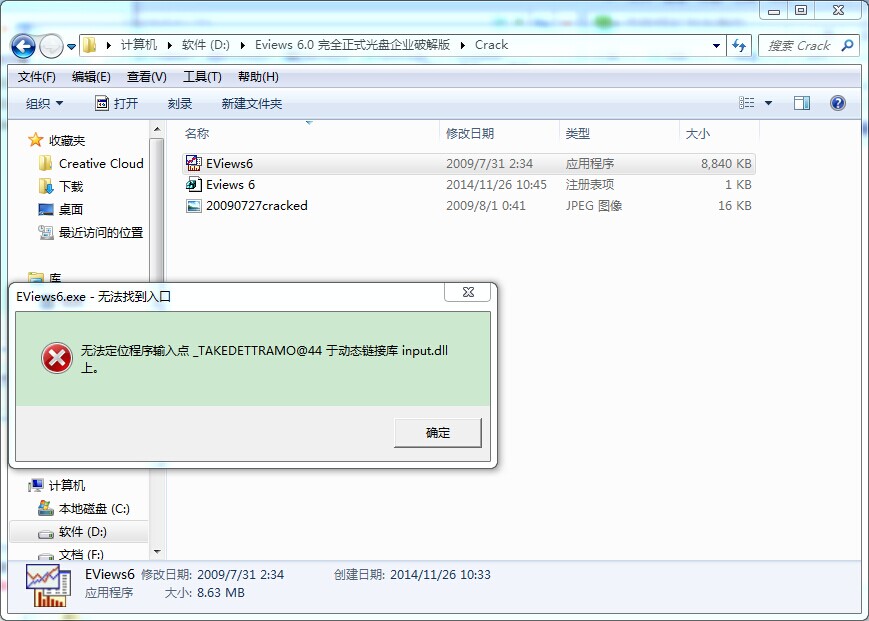Sort by the 大小 column header
This screenshot has height=621, width=869.
(718, 133)
